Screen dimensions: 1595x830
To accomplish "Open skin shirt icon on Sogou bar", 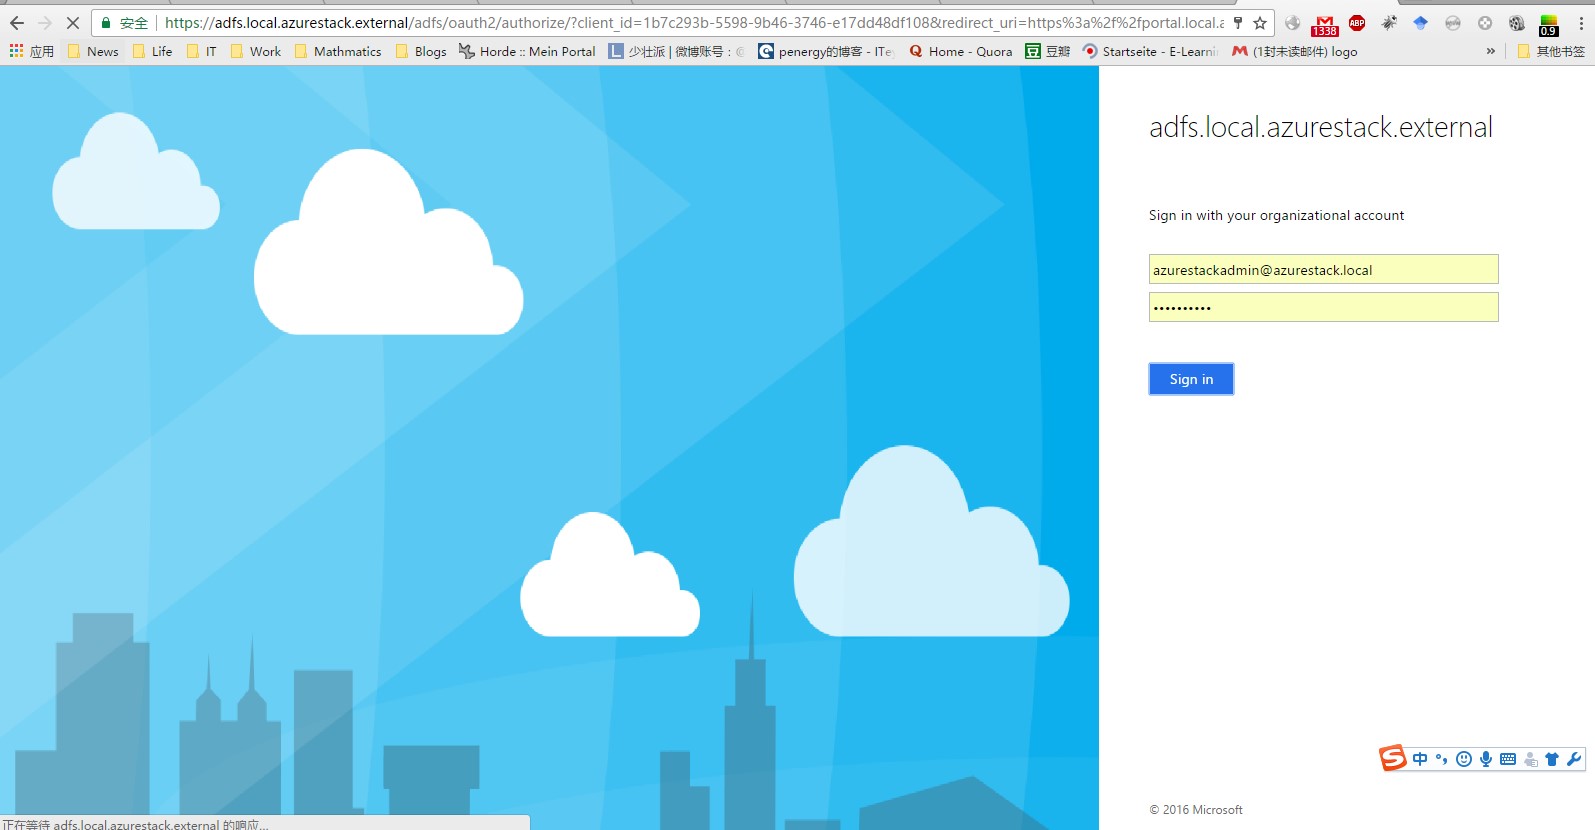I will [x=1552, y=759].
